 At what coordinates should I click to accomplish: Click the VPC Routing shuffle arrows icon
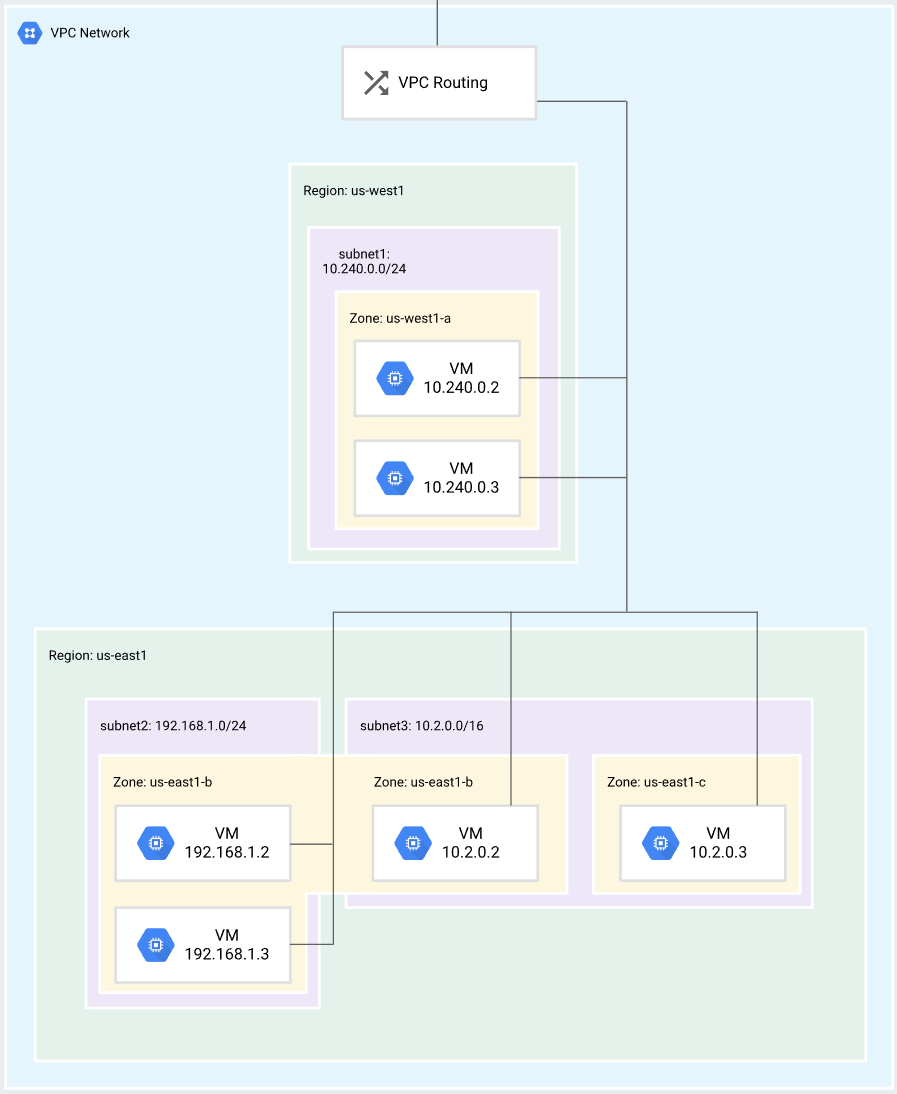click(x=376, y=82)
